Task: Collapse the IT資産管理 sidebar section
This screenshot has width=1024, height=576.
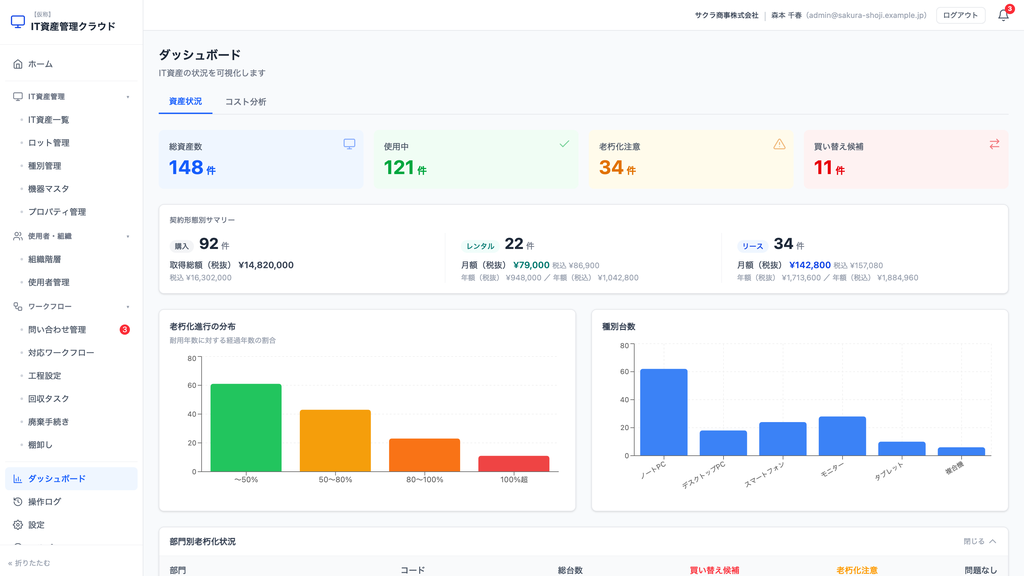Action: pos(71,97)
